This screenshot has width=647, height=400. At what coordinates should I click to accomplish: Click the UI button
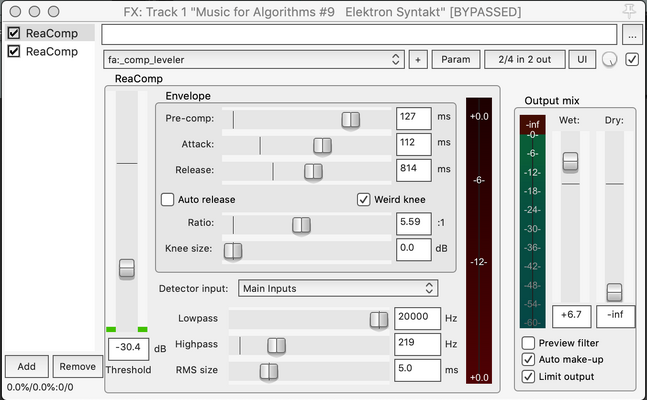[582, 59]
